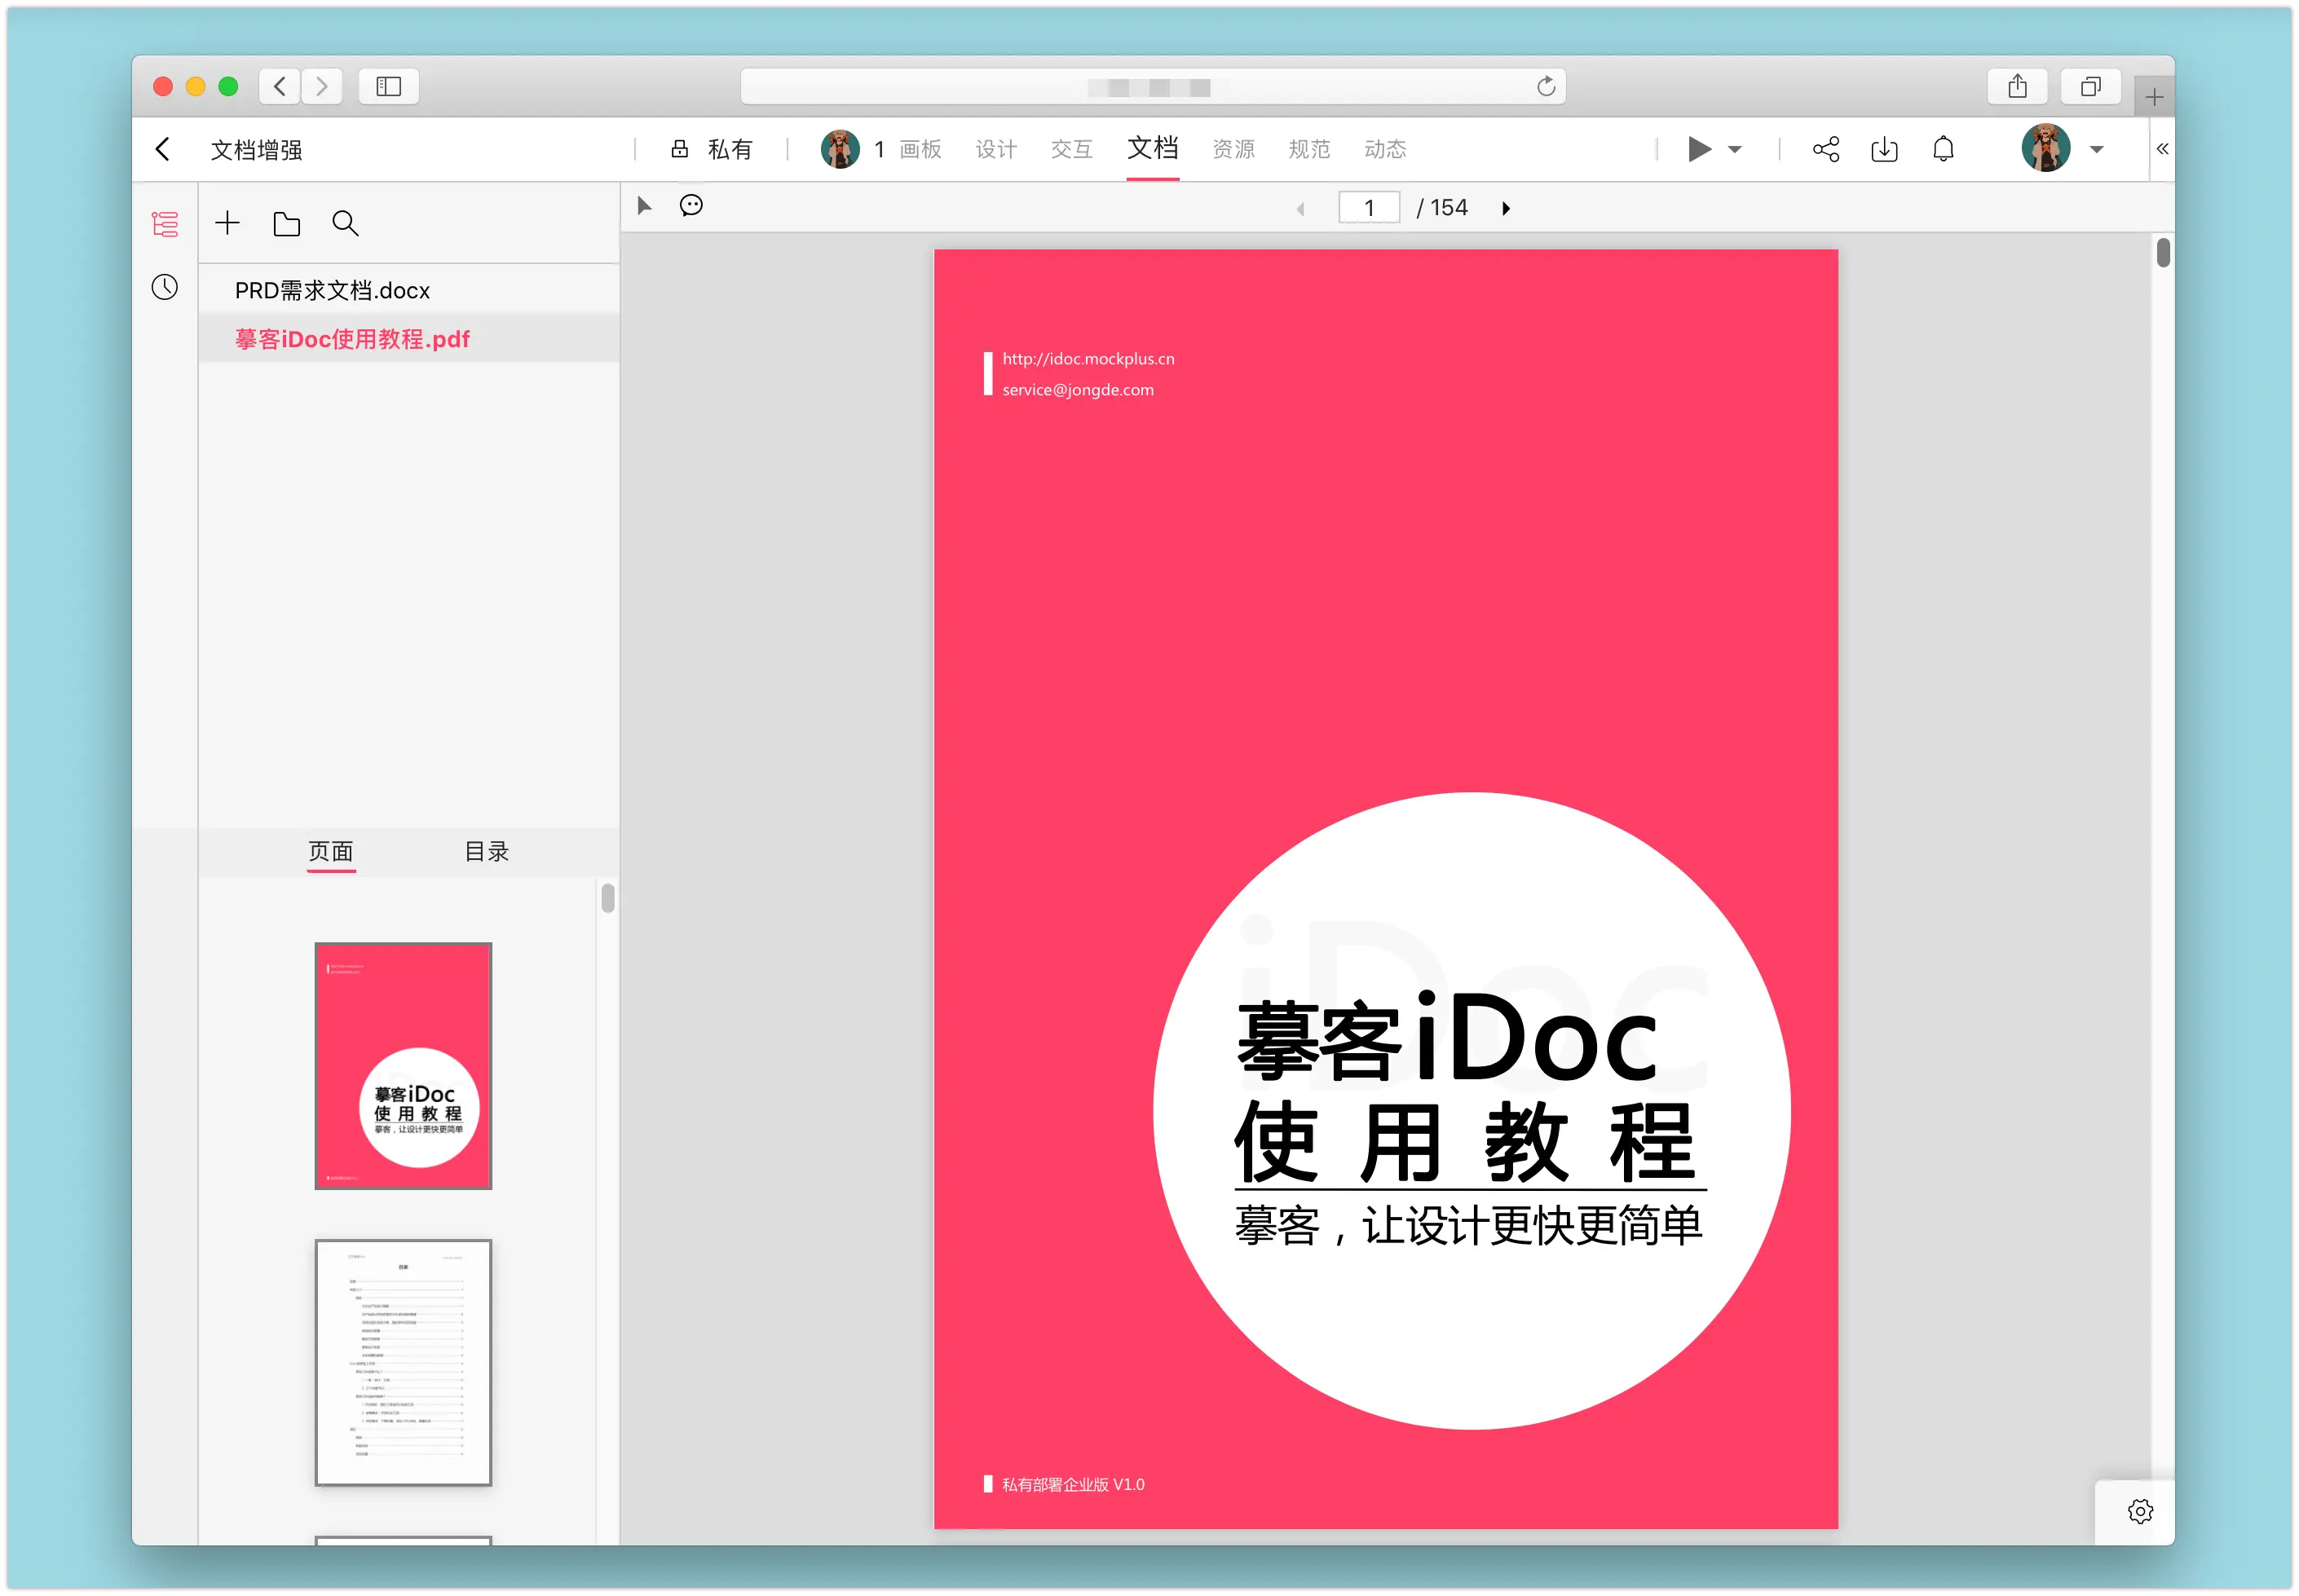Expand the play mode dropdown arrow

point(1735,149)
